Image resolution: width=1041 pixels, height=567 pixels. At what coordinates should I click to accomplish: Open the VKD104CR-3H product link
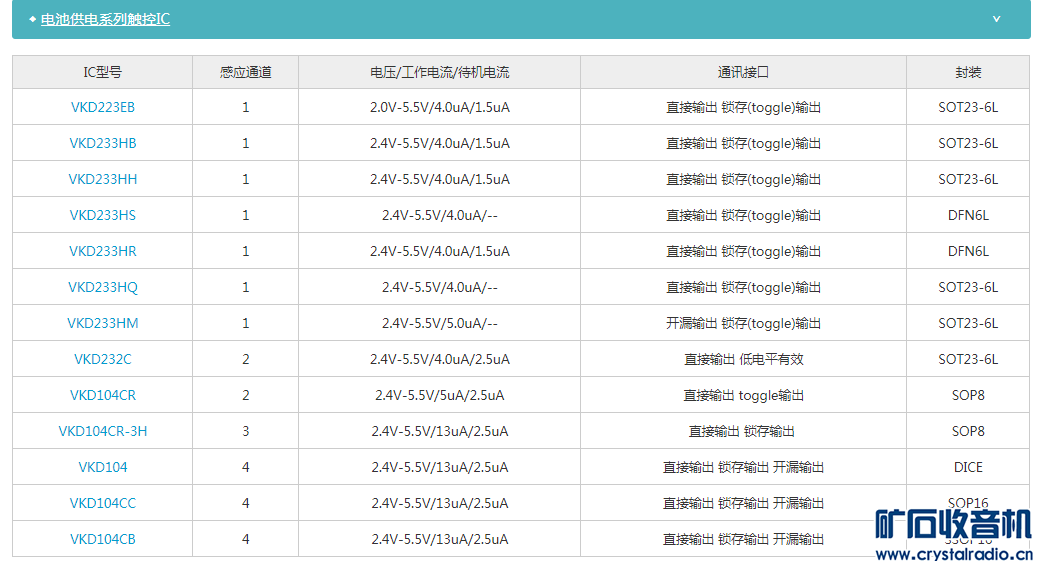click(x=103, y=431)
